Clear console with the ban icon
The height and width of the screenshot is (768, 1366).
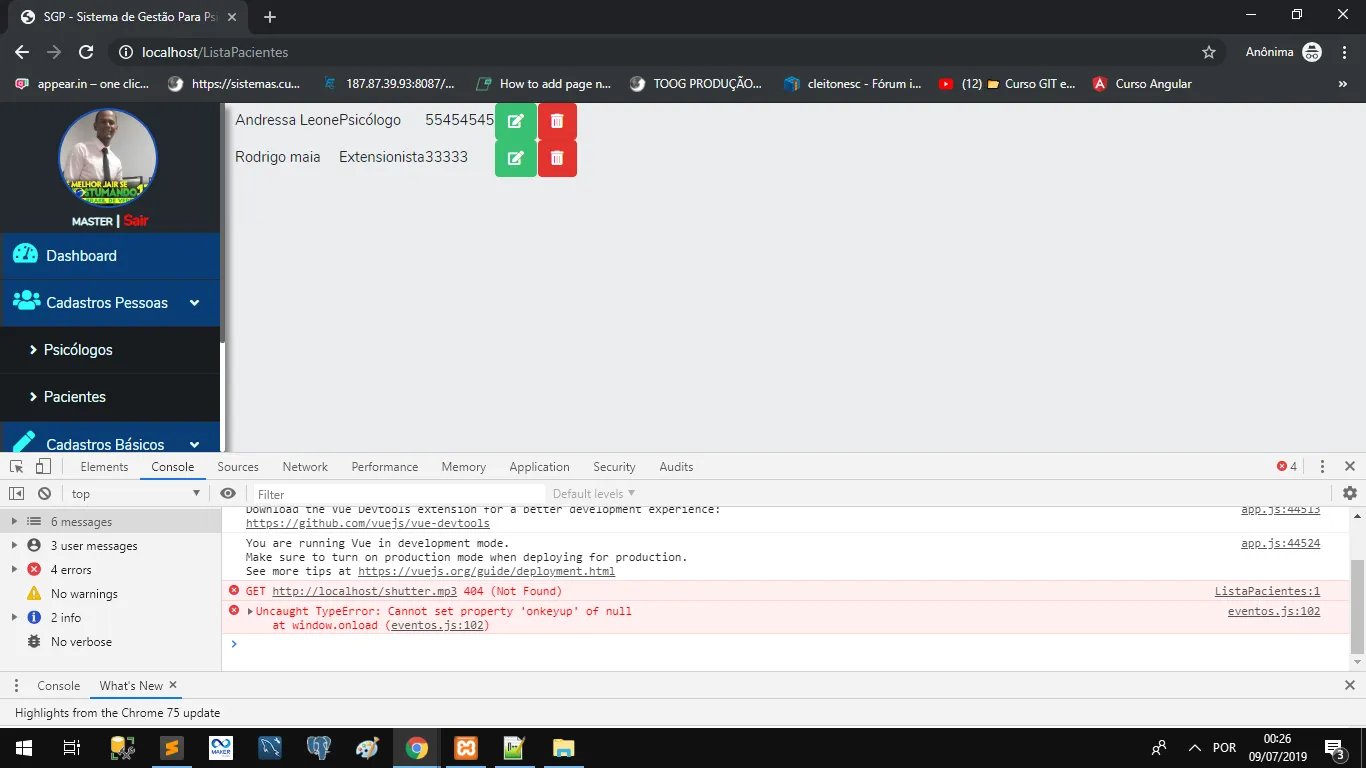[45, 493]
